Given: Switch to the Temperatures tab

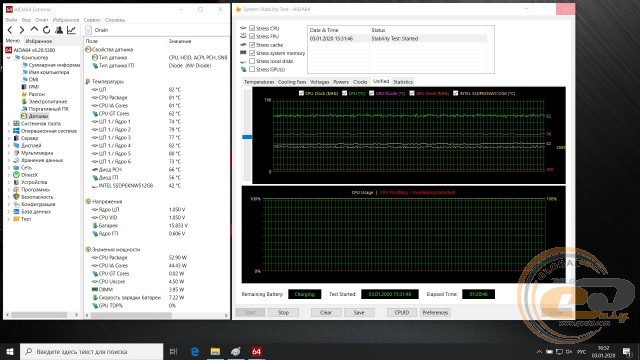Looking at the screenshot, I should [x=259, y=82].
